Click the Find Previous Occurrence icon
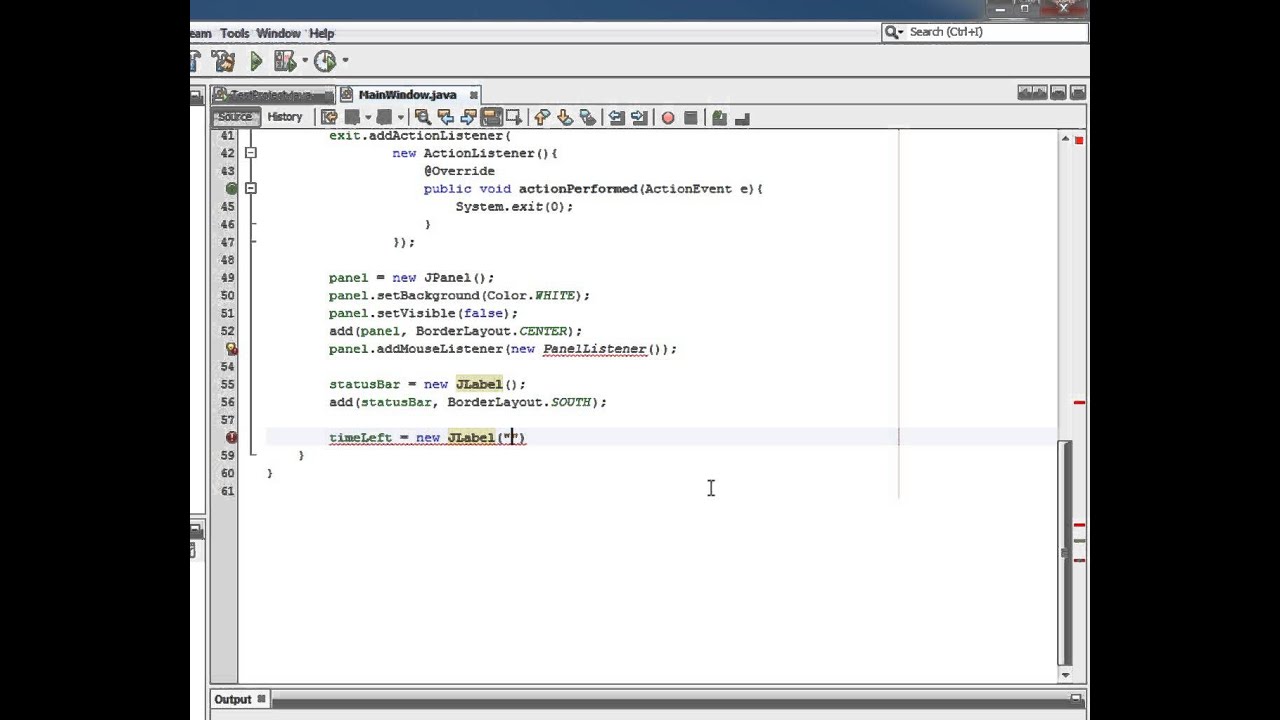 click(446, 118)
